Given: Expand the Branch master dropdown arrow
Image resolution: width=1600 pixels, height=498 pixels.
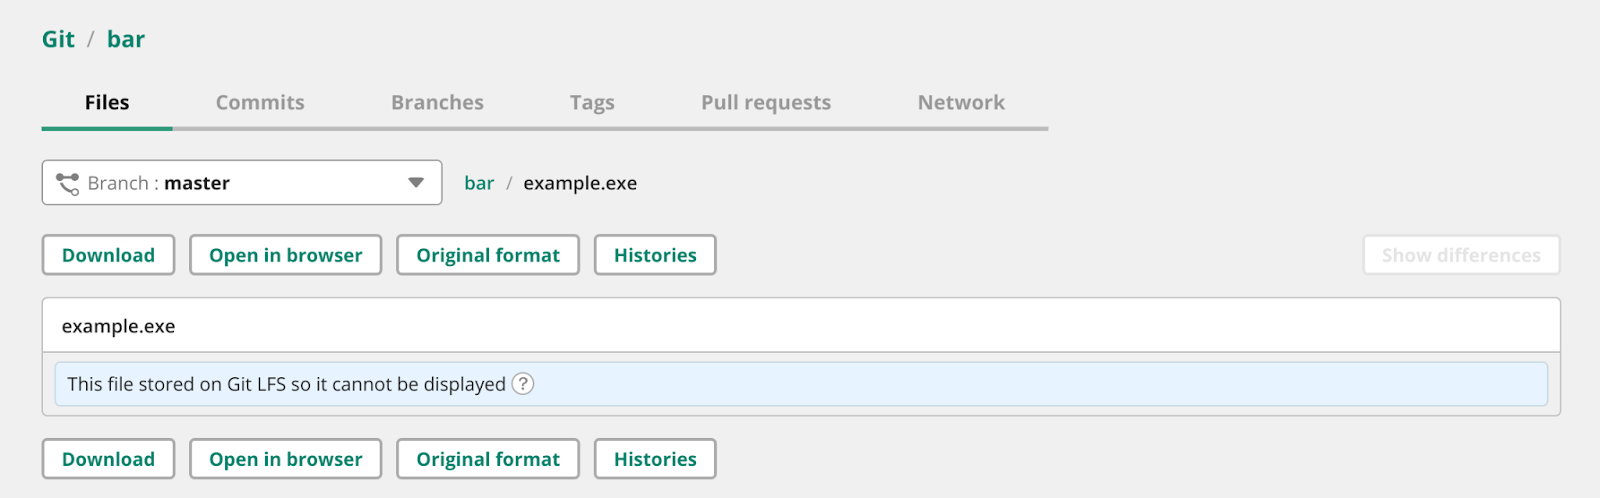Looking at the screenshot, I should (416, 183).
